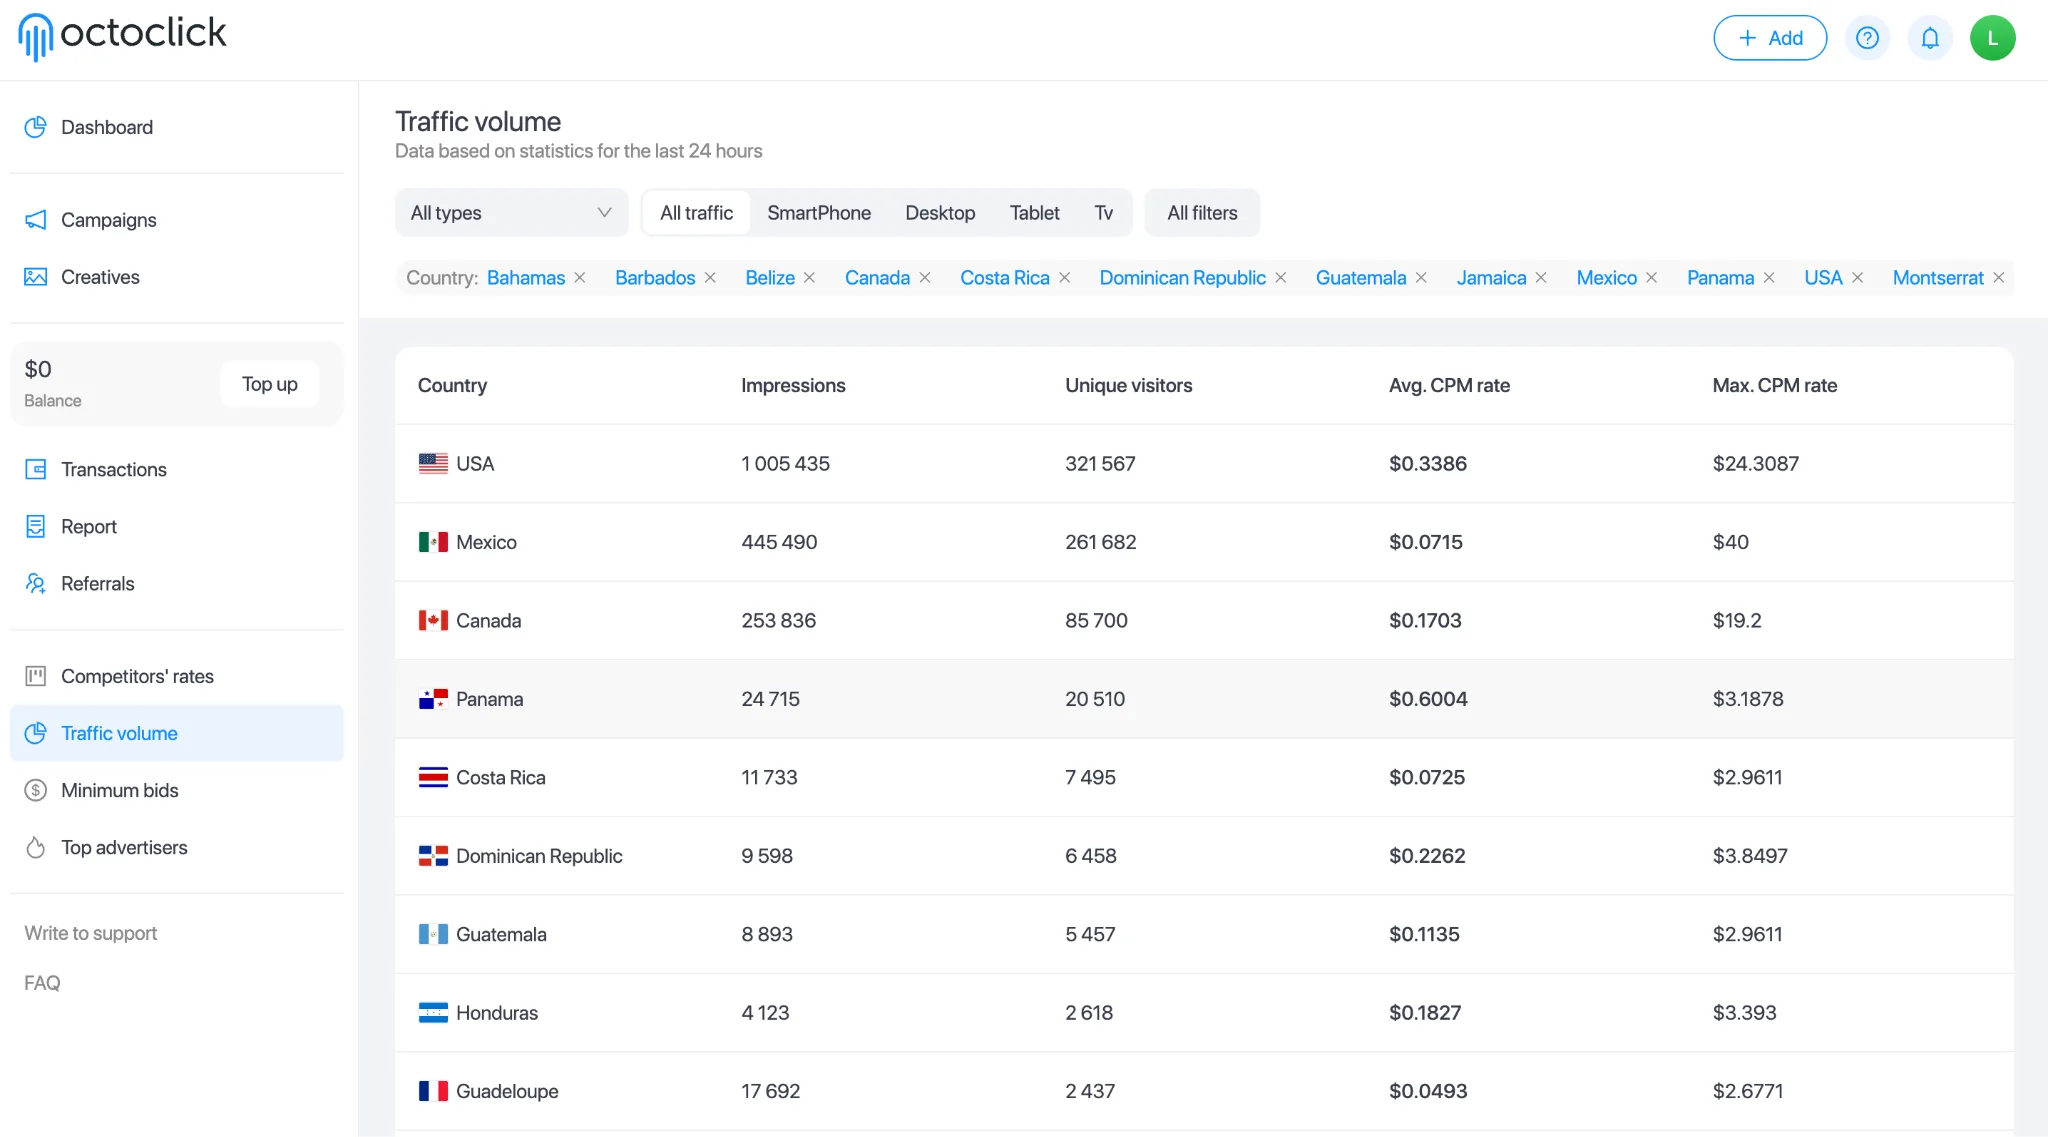Click the Transactions wallet icon
The height and width of the screenshot is (1137, 2048).
point(36,469)
